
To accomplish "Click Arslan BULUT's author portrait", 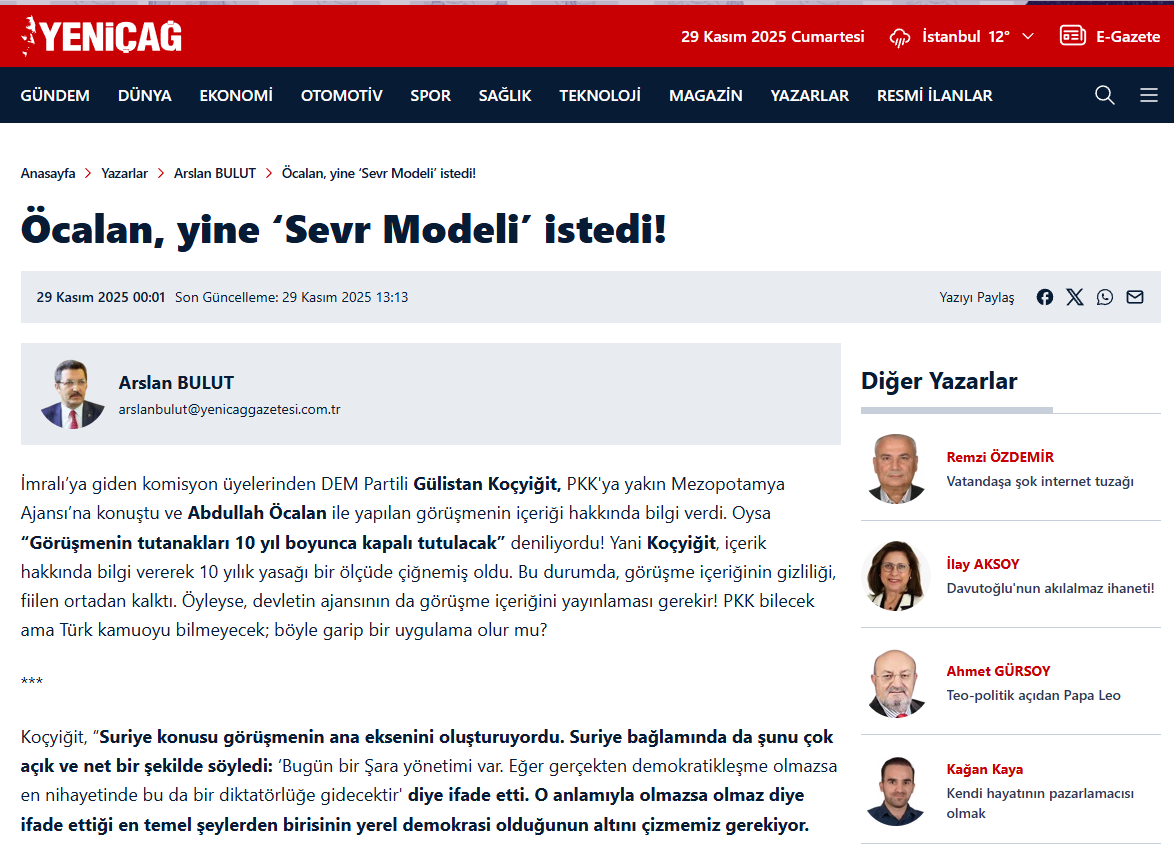I will tap(72, 394).
